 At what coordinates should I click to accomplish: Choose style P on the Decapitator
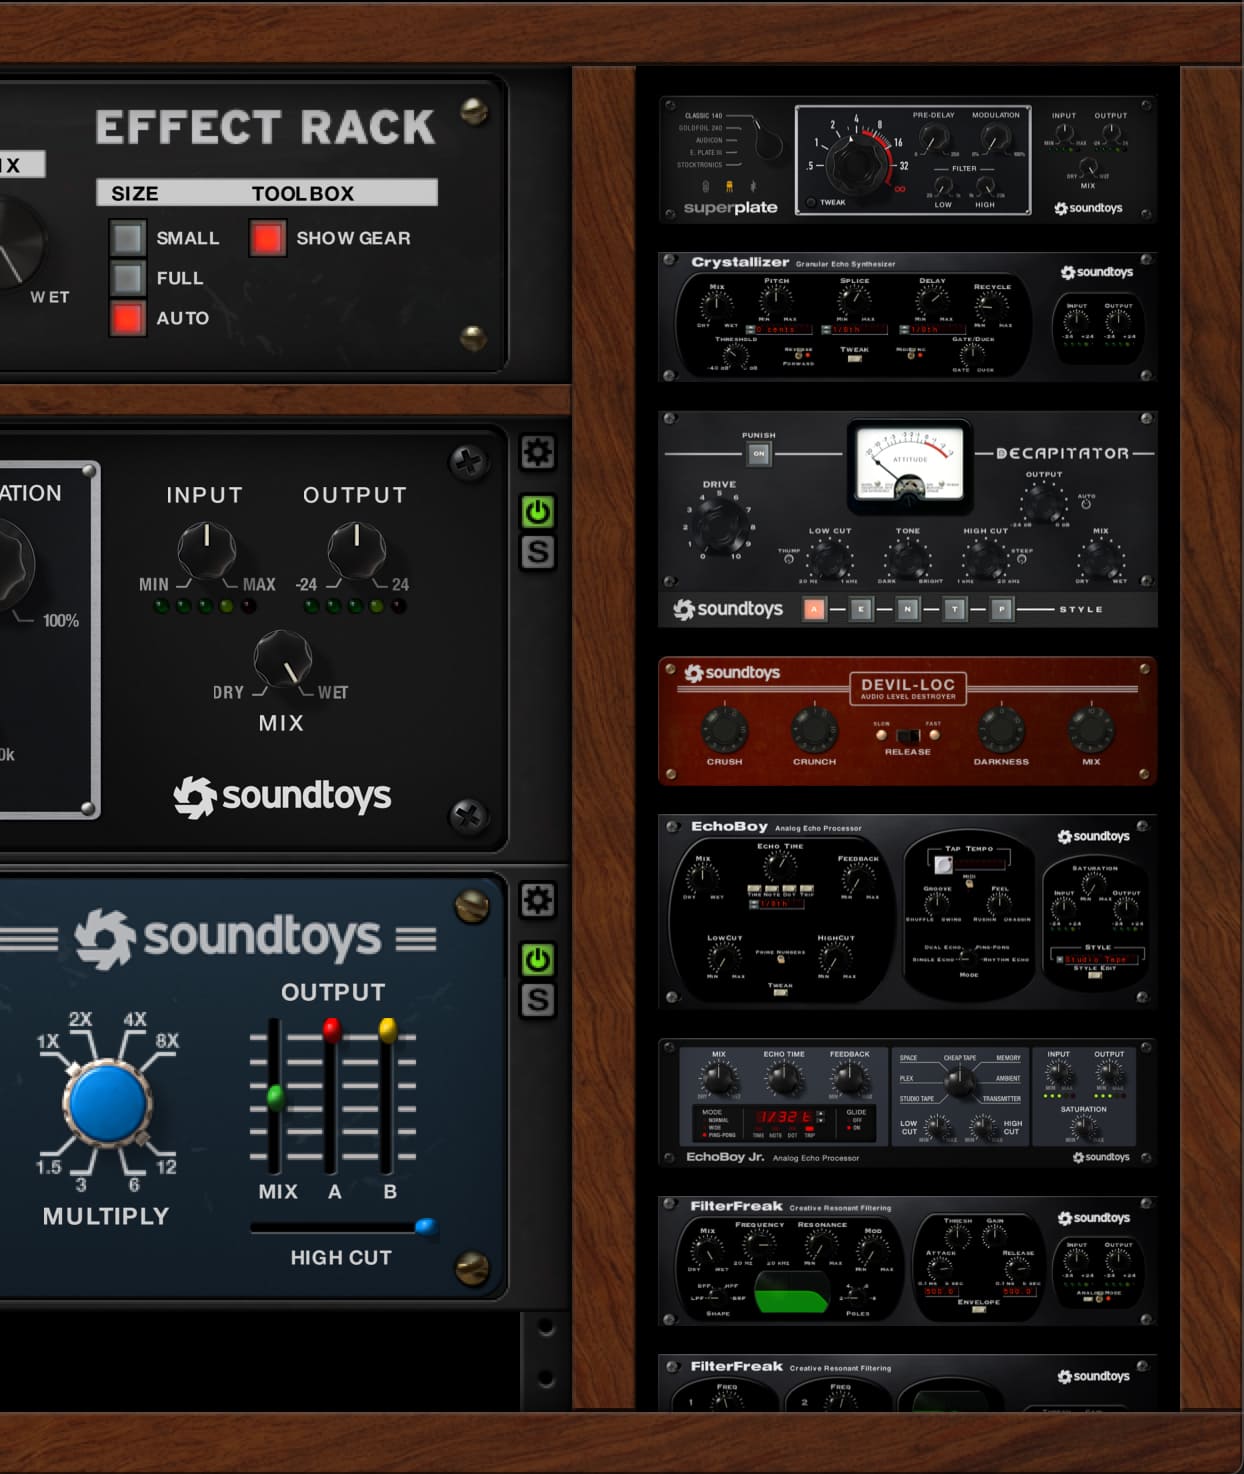[1002, 608]
